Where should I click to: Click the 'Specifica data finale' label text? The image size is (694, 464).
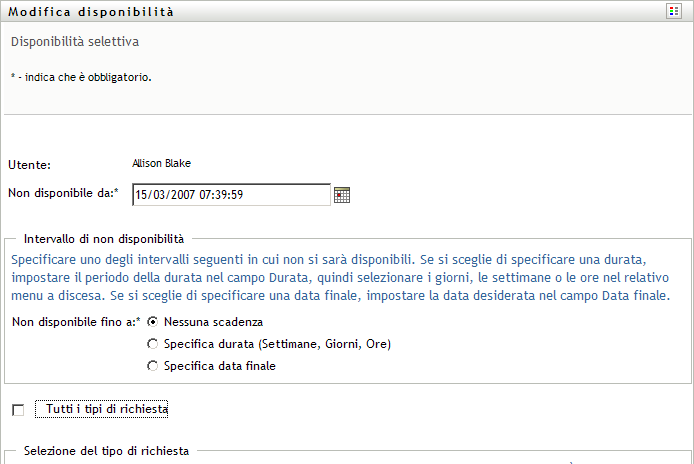220,366
